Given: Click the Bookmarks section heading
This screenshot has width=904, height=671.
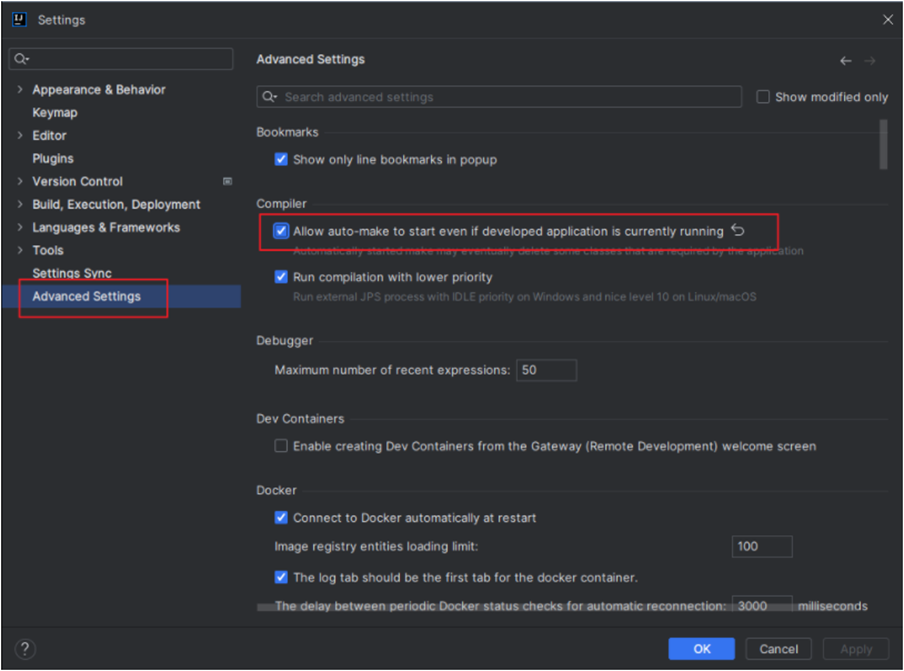Looking at the screenshot, I should click(x=287, y=132).
